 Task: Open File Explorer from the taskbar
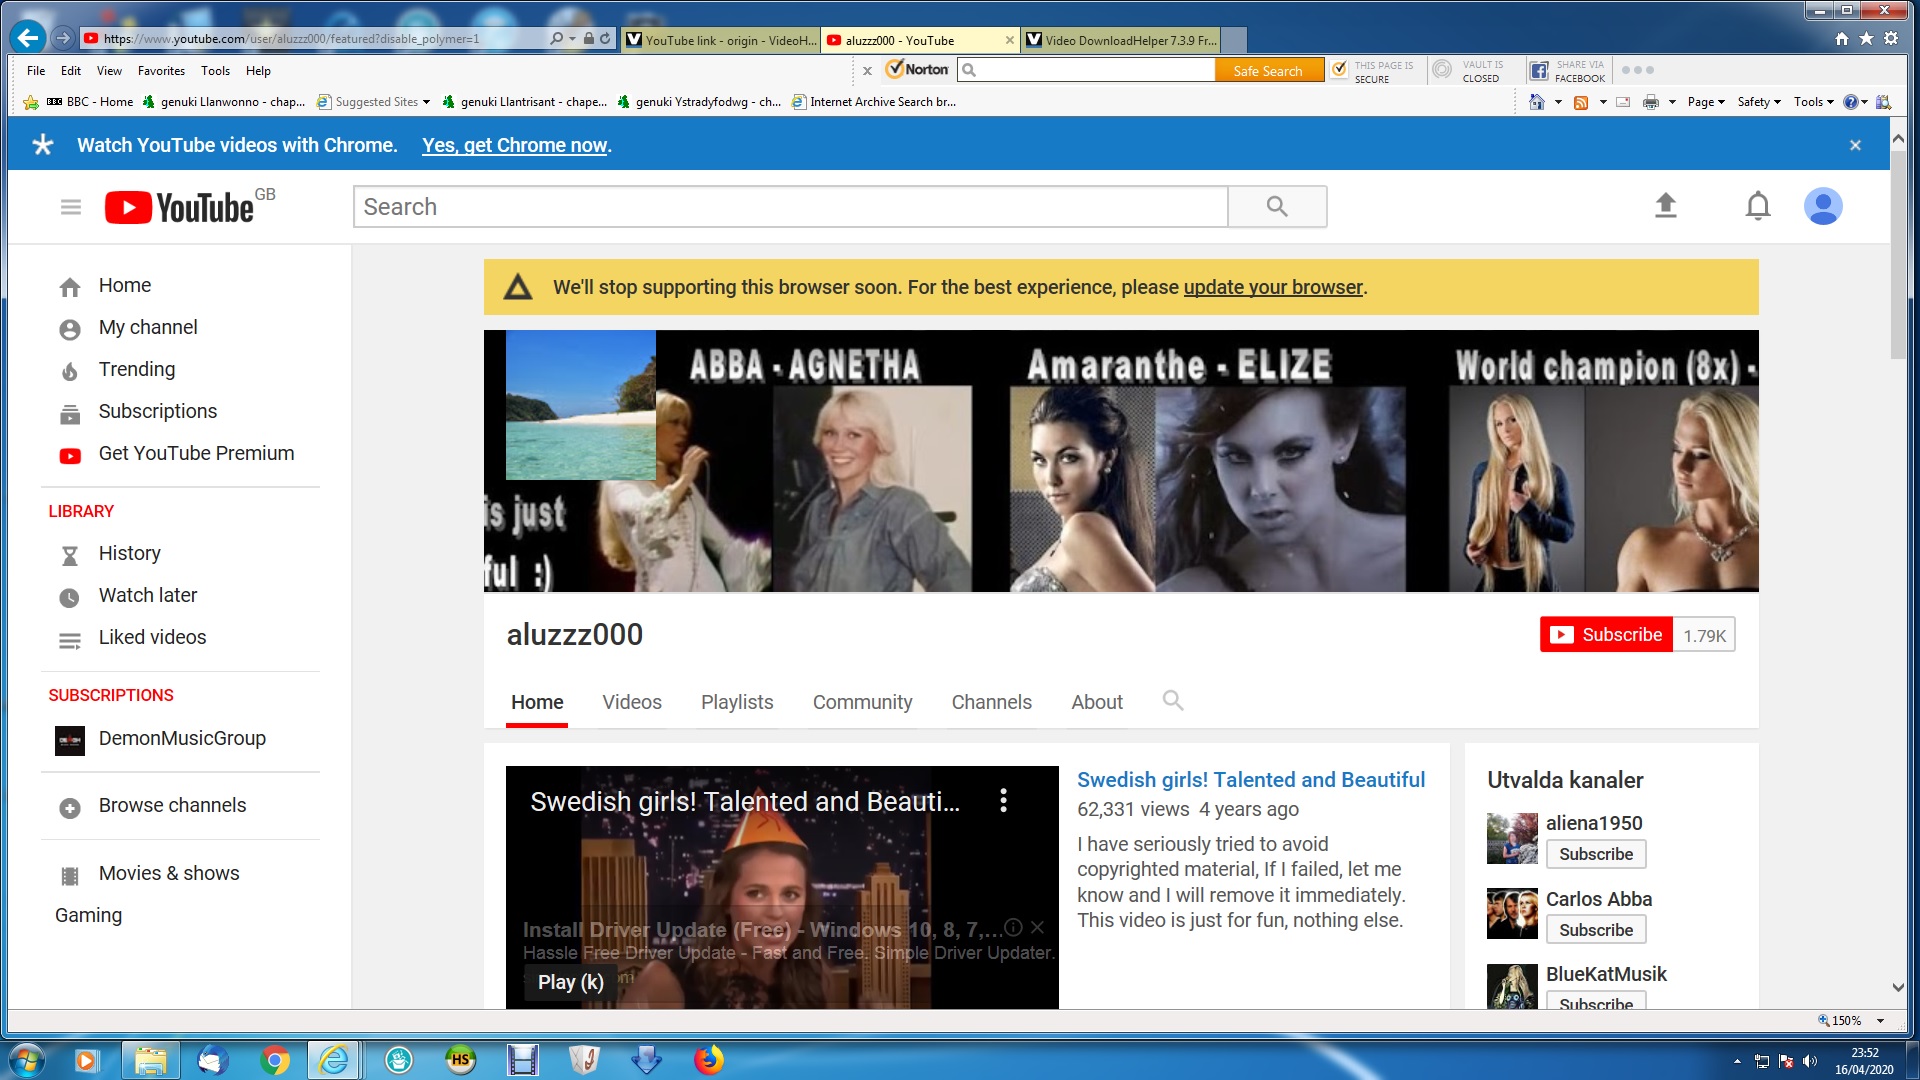point(150,1060)
